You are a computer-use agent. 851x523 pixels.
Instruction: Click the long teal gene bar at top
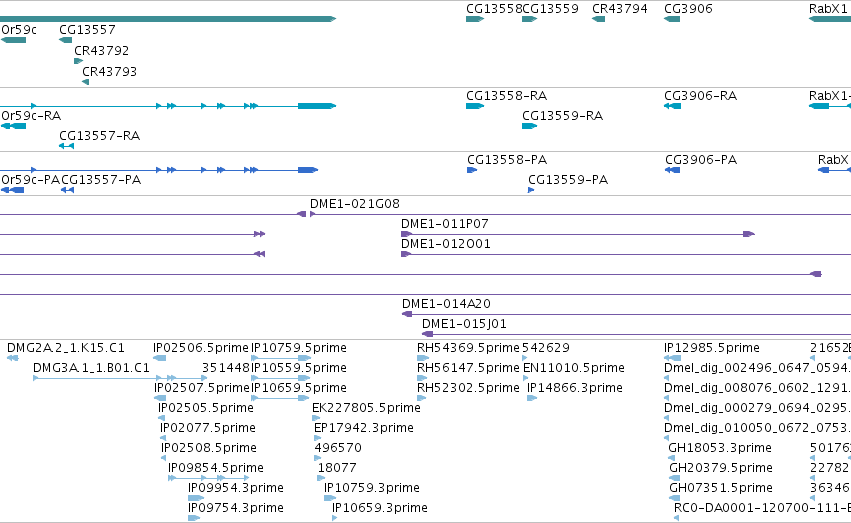[168, 19]
